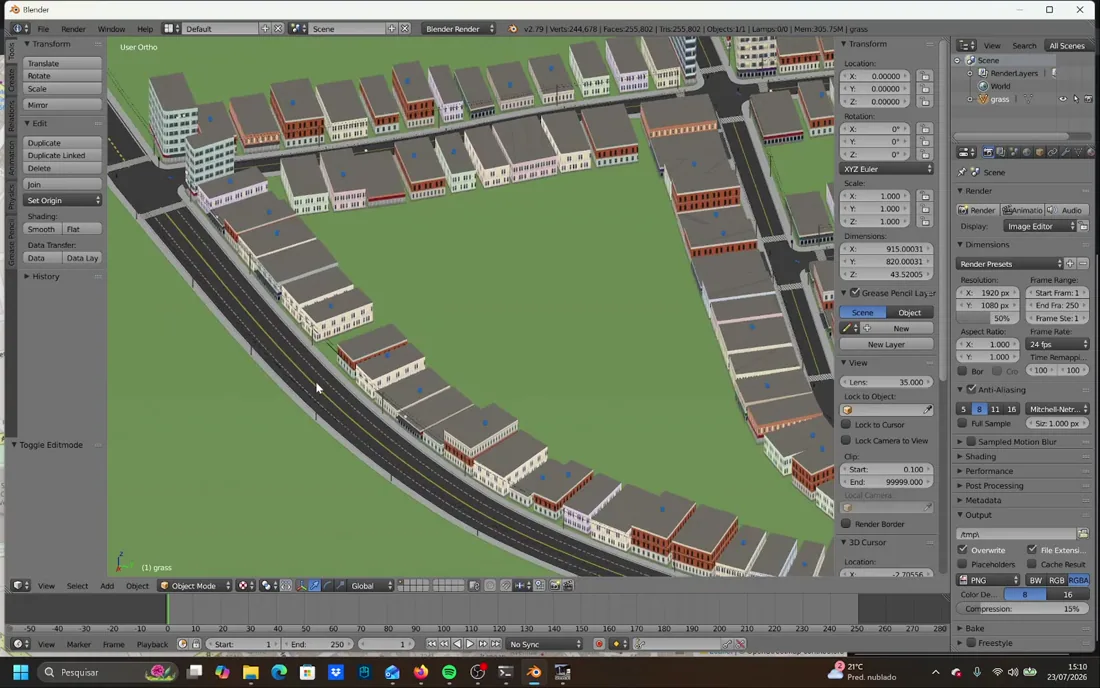Open Spotify from the taskbar
The width and height of the screenshot is (1100, 688).
click(449, 672)
